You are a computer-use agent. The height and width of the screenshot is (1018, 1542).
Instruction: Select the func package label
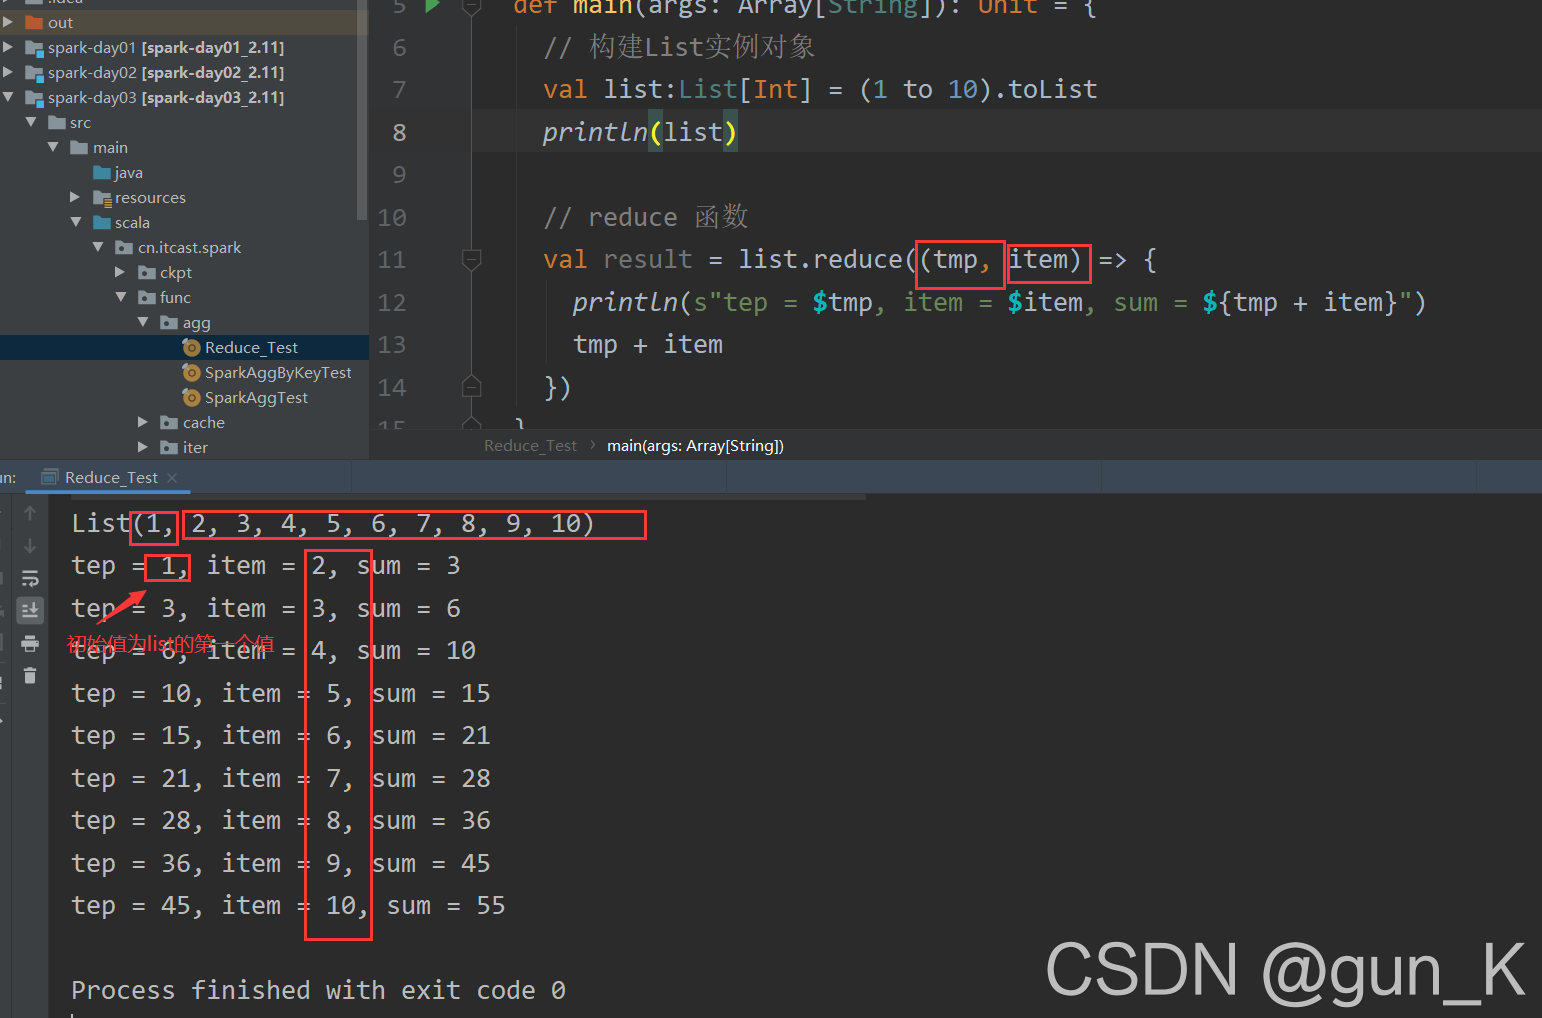[x=175, y=297]
